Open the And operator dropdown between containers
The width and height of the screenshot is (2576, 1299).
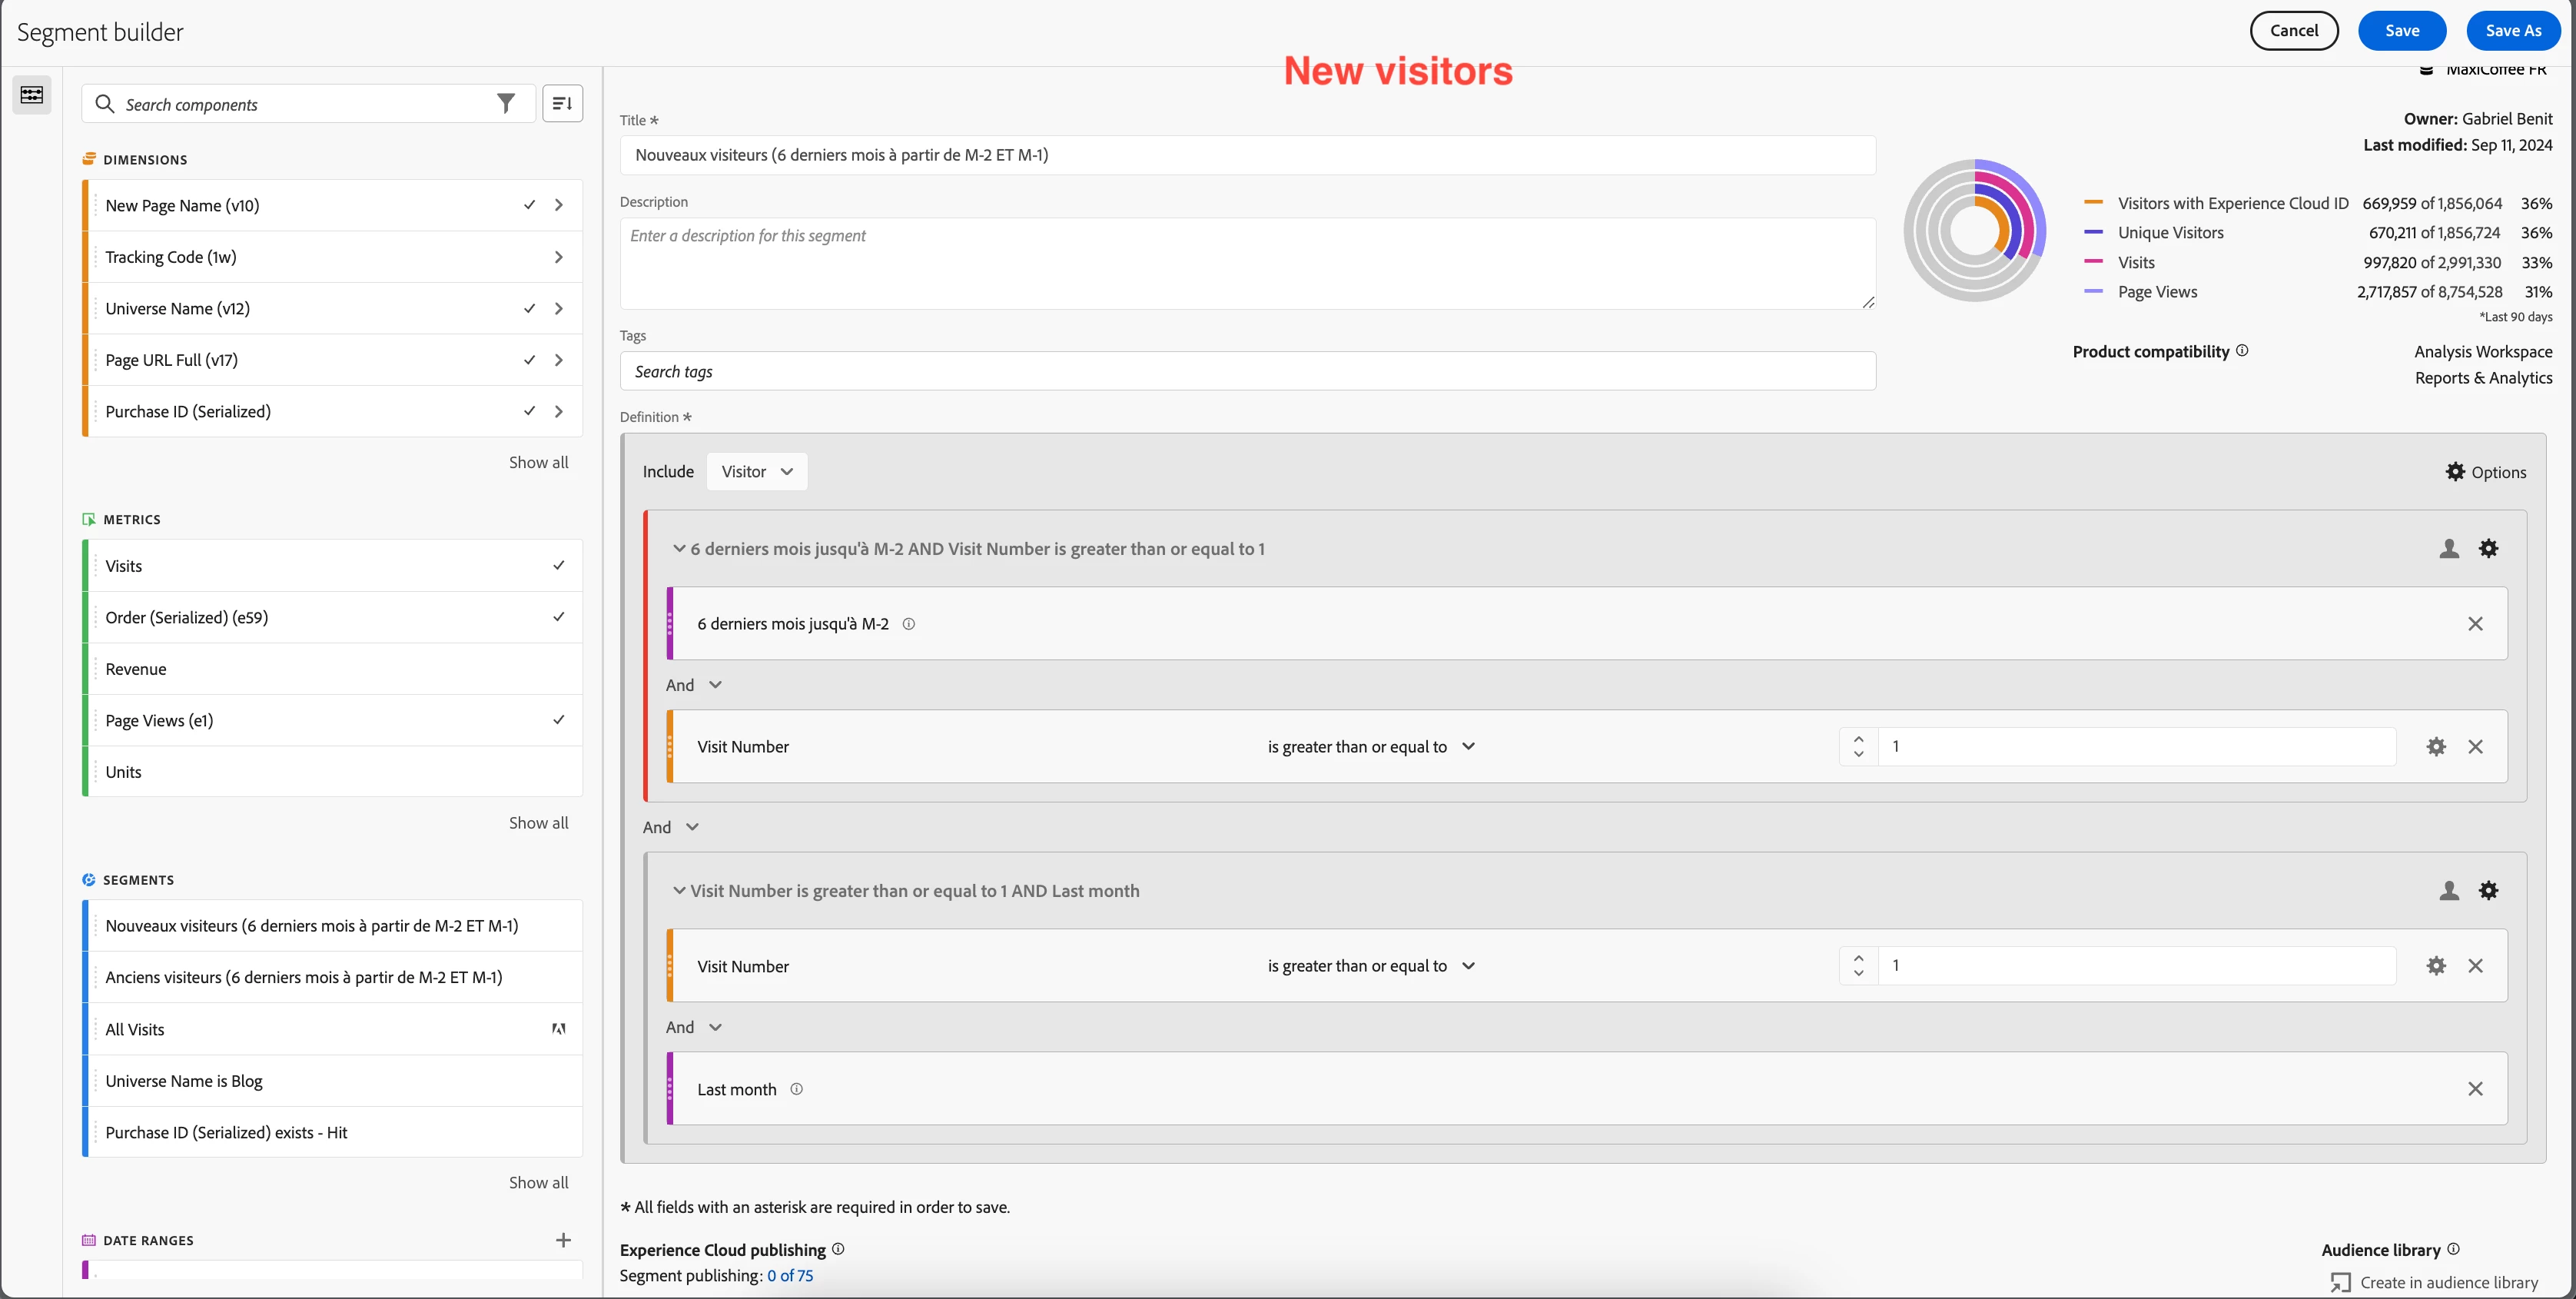[x=671, y=827]
